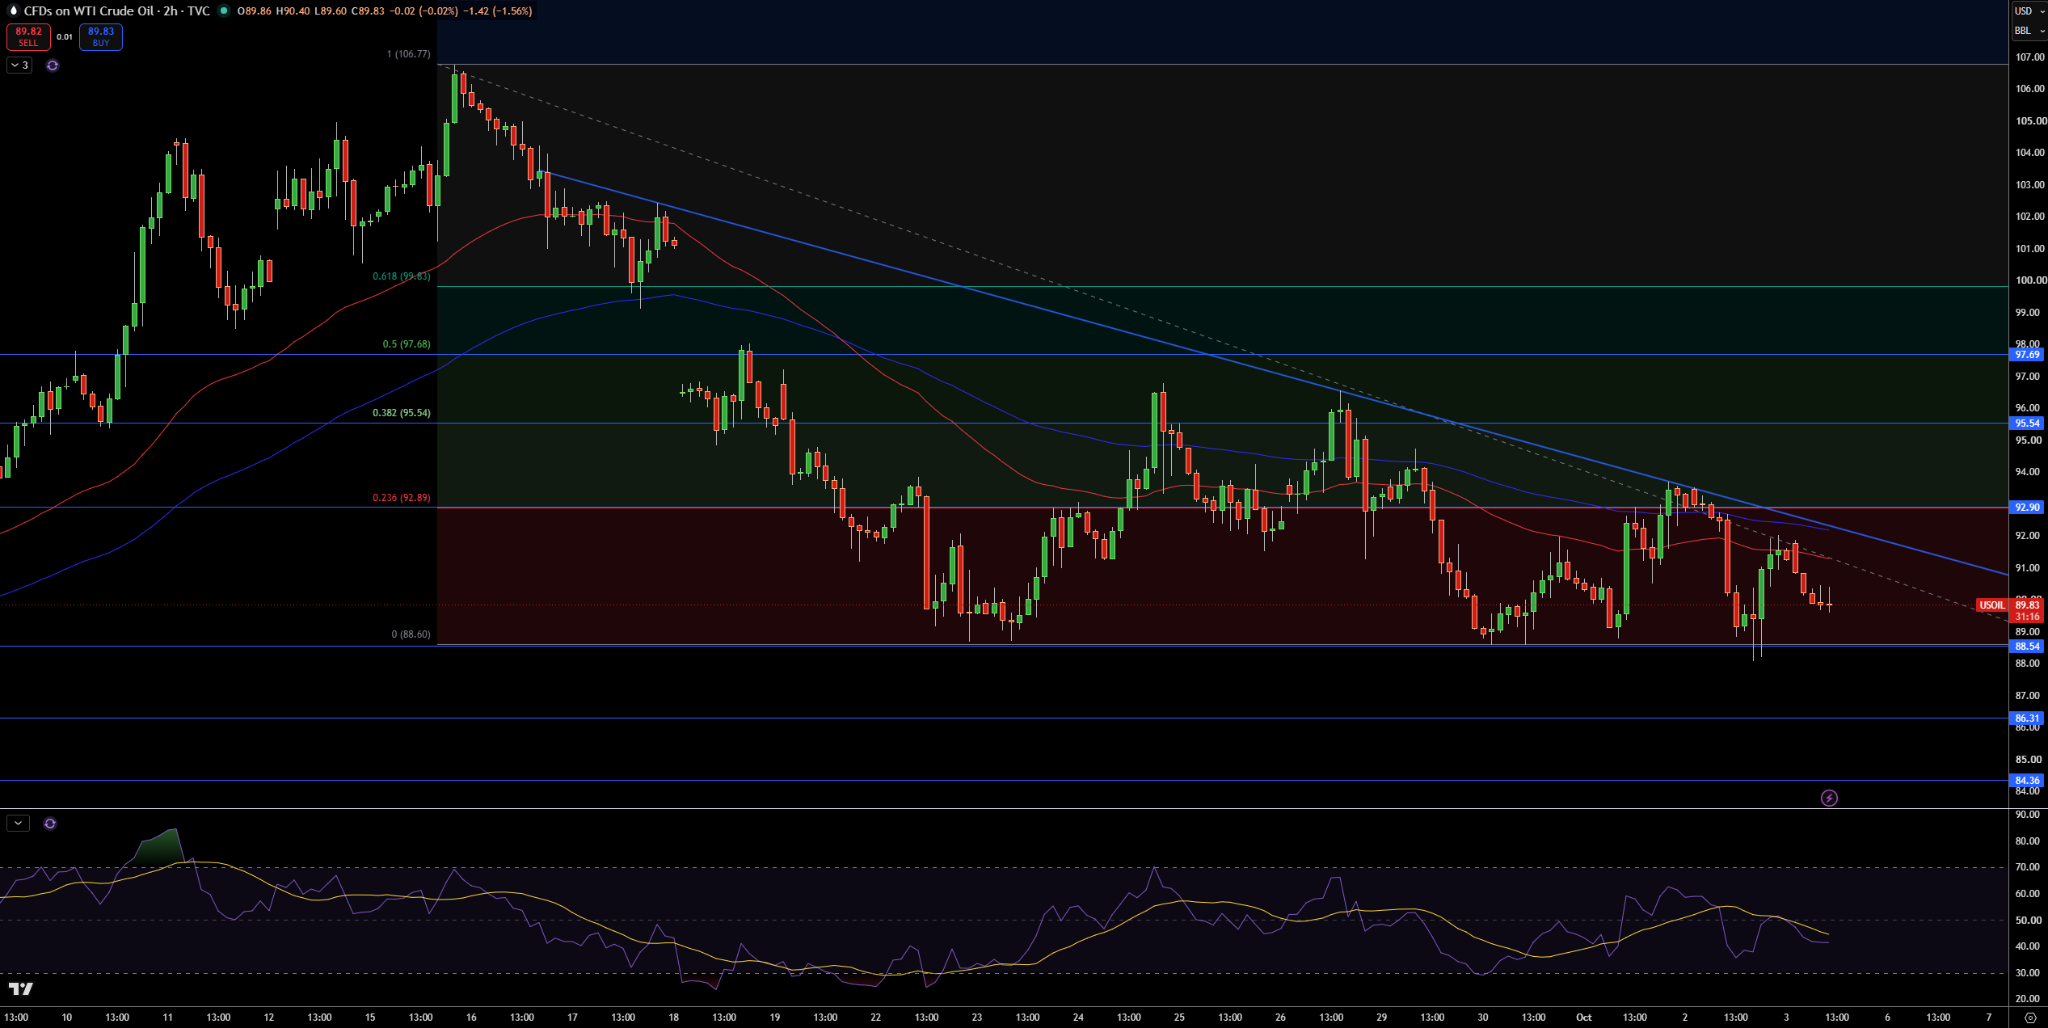Screen dimensions: 2048x1028
Task: Click Fib label 0.382 (95.54)
Action: tap(401, 412)
